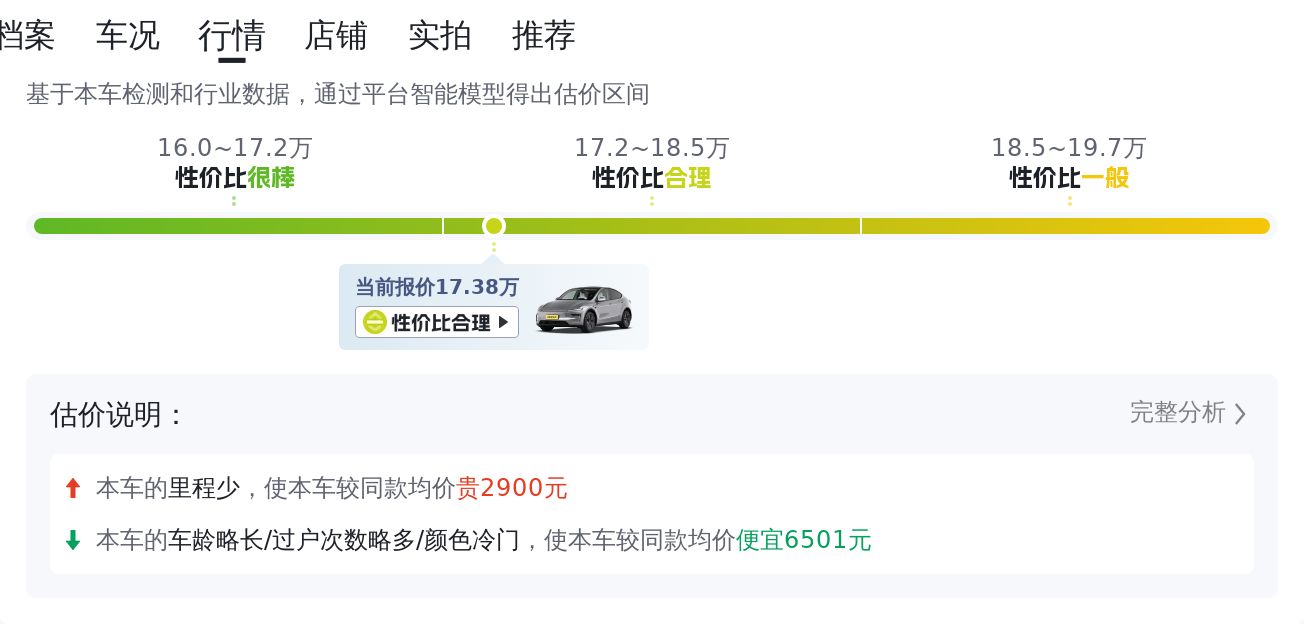Click the 17.2~18.5万 range text
The image size is (1304, 624).
[x=651, y=148]
